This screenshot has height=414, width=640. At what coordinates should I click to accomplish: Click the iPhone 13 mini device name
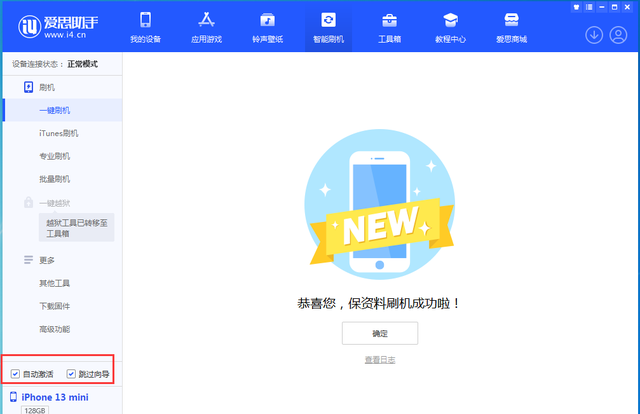[x=55, y=397]
